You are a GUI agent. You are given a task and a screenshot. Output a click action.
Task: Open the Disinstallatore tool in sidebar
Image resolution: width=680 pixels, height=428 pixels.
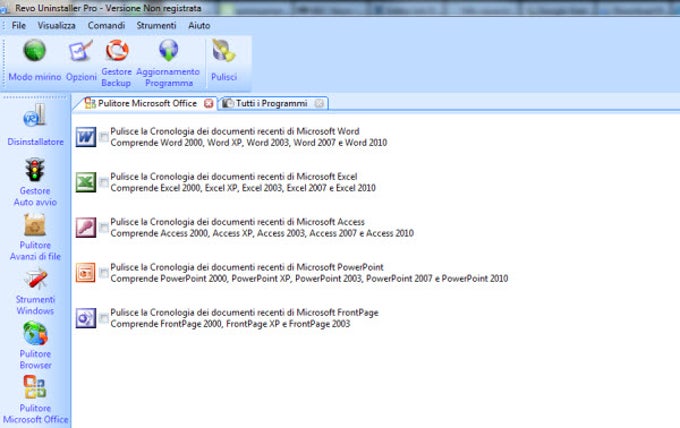pyautogui.click(x=35, y=124)
